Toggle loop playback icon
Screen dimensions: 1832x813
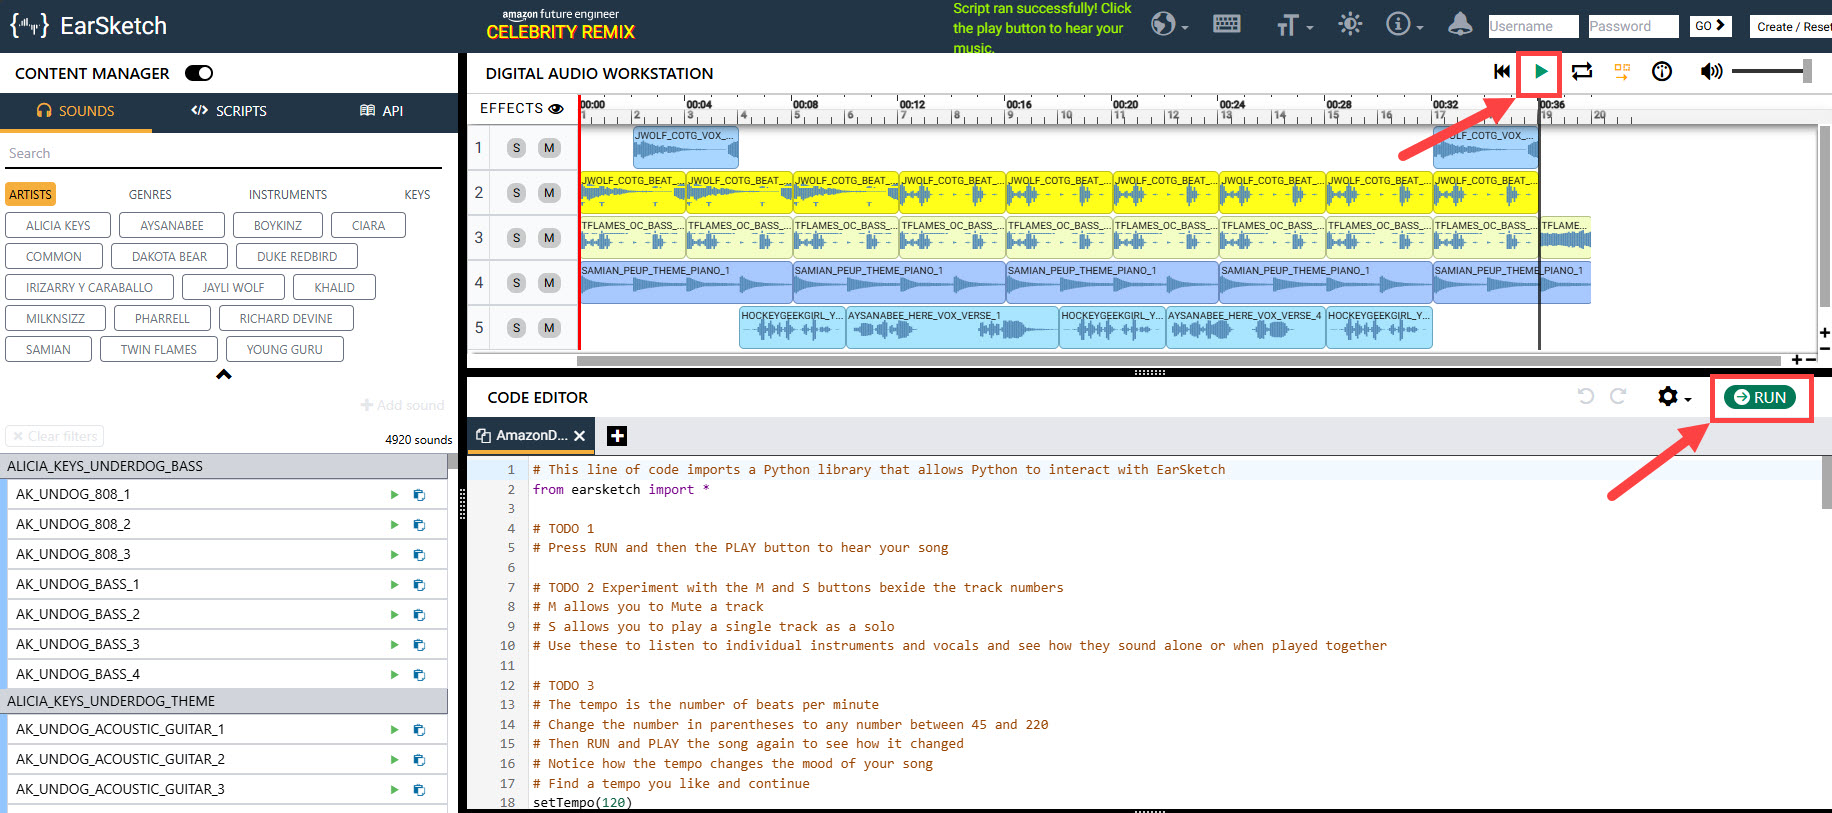pos(1581,72)
